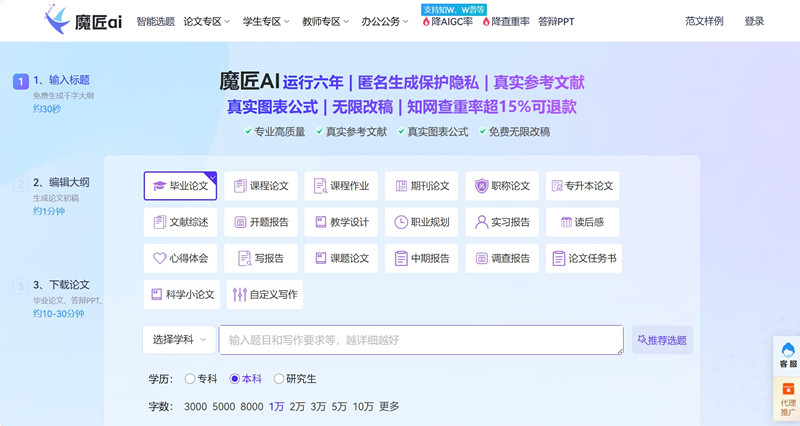
Task: Choose the 心得体会 heart icon
Action: coord(160,258)
